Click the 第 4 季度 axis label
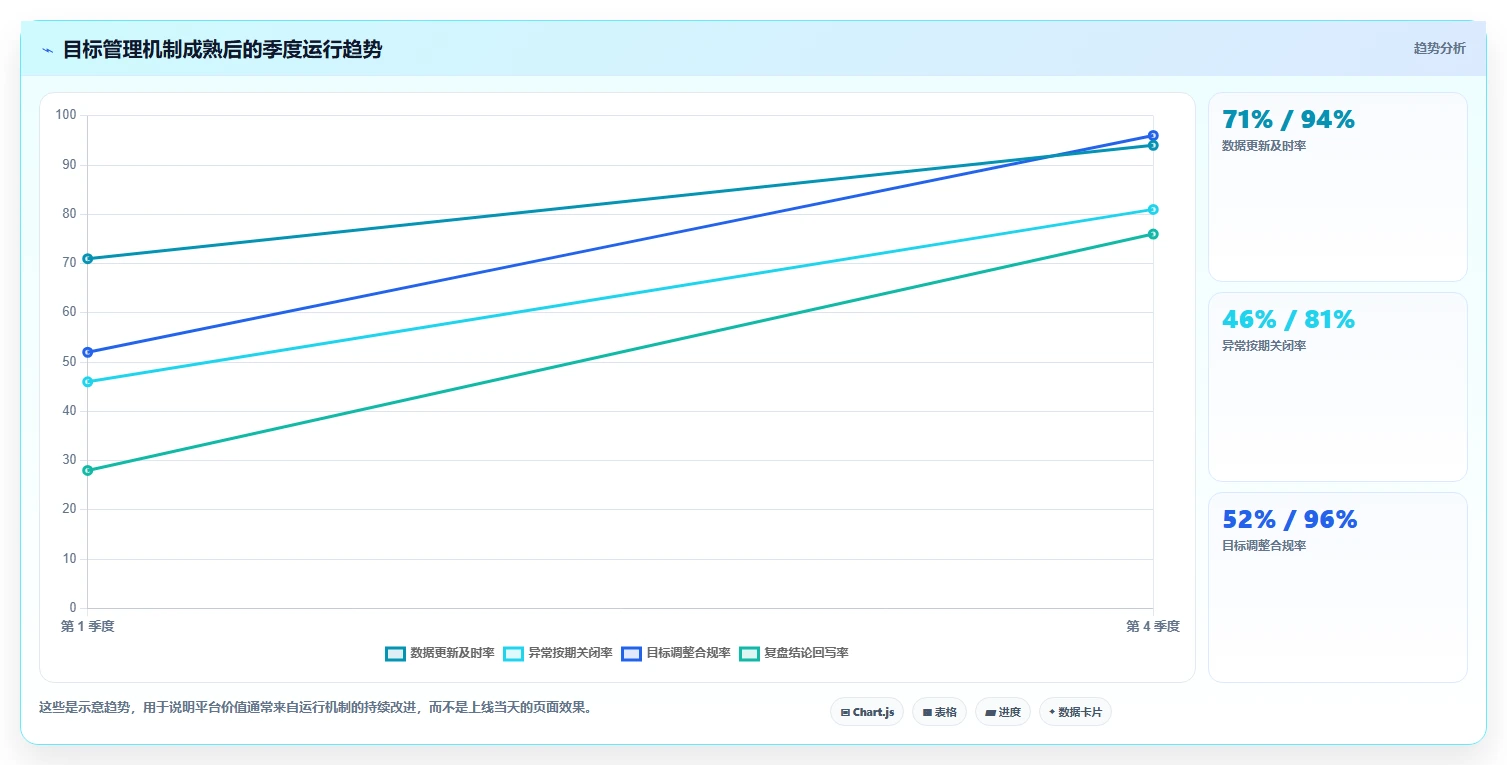Screen dimensions: 1507x765 [1153, 626]
